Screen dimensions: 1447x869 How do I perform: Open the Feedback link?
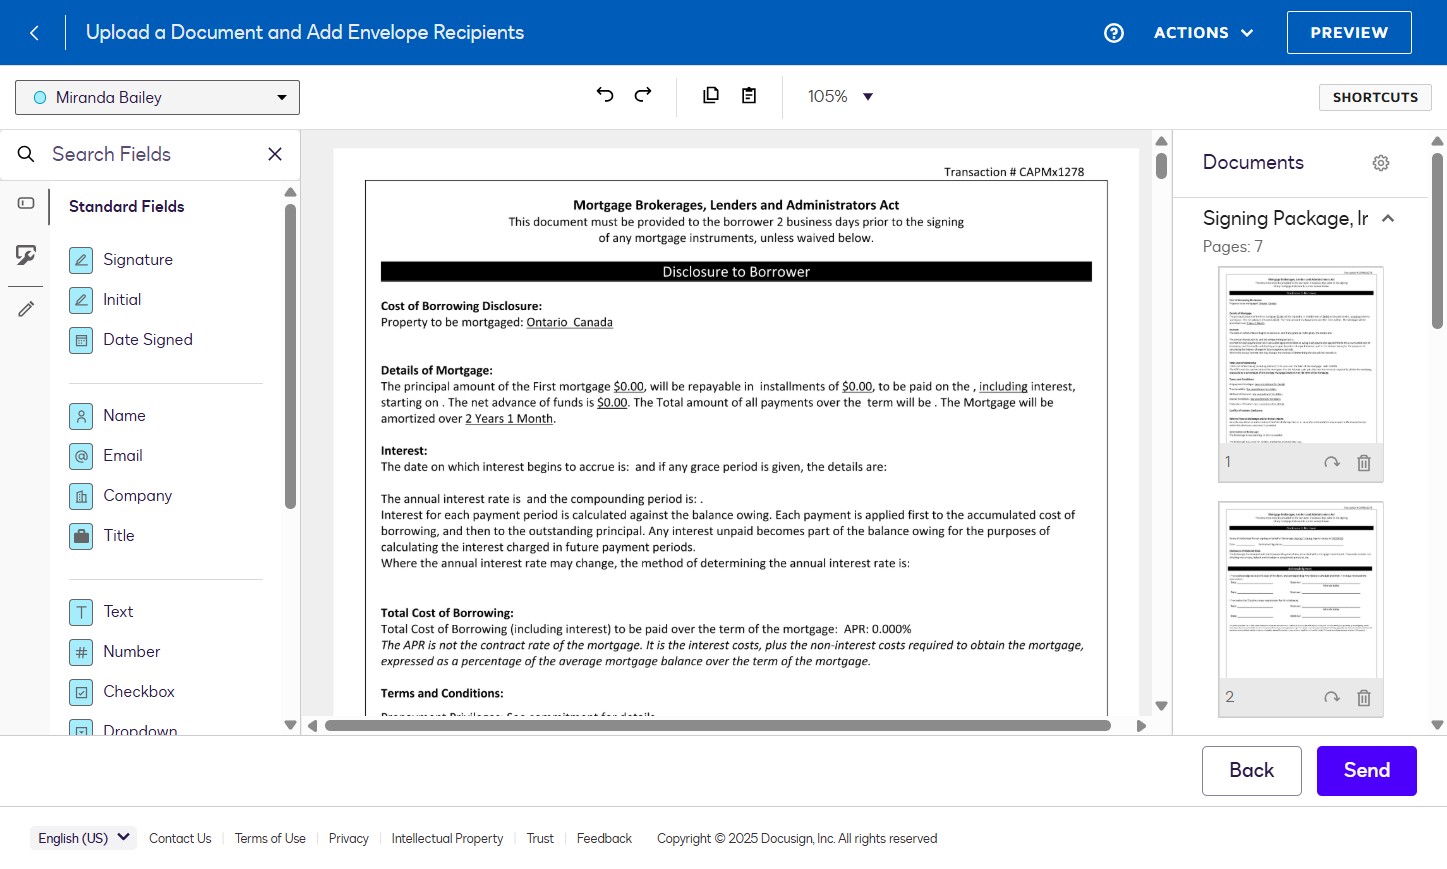(604, 839)
